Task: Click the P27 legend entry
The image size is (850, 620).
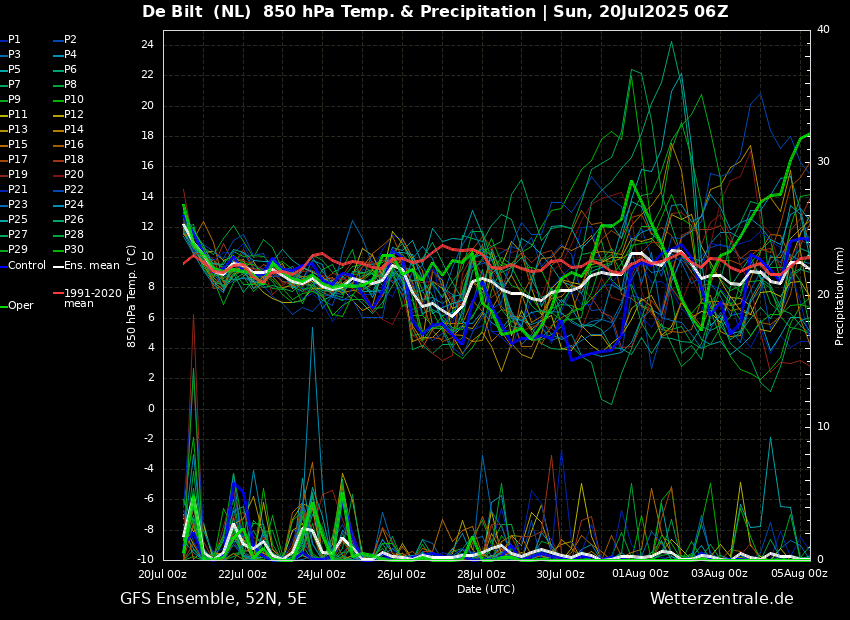Action: pyautogui.click(x=14, y=235)
